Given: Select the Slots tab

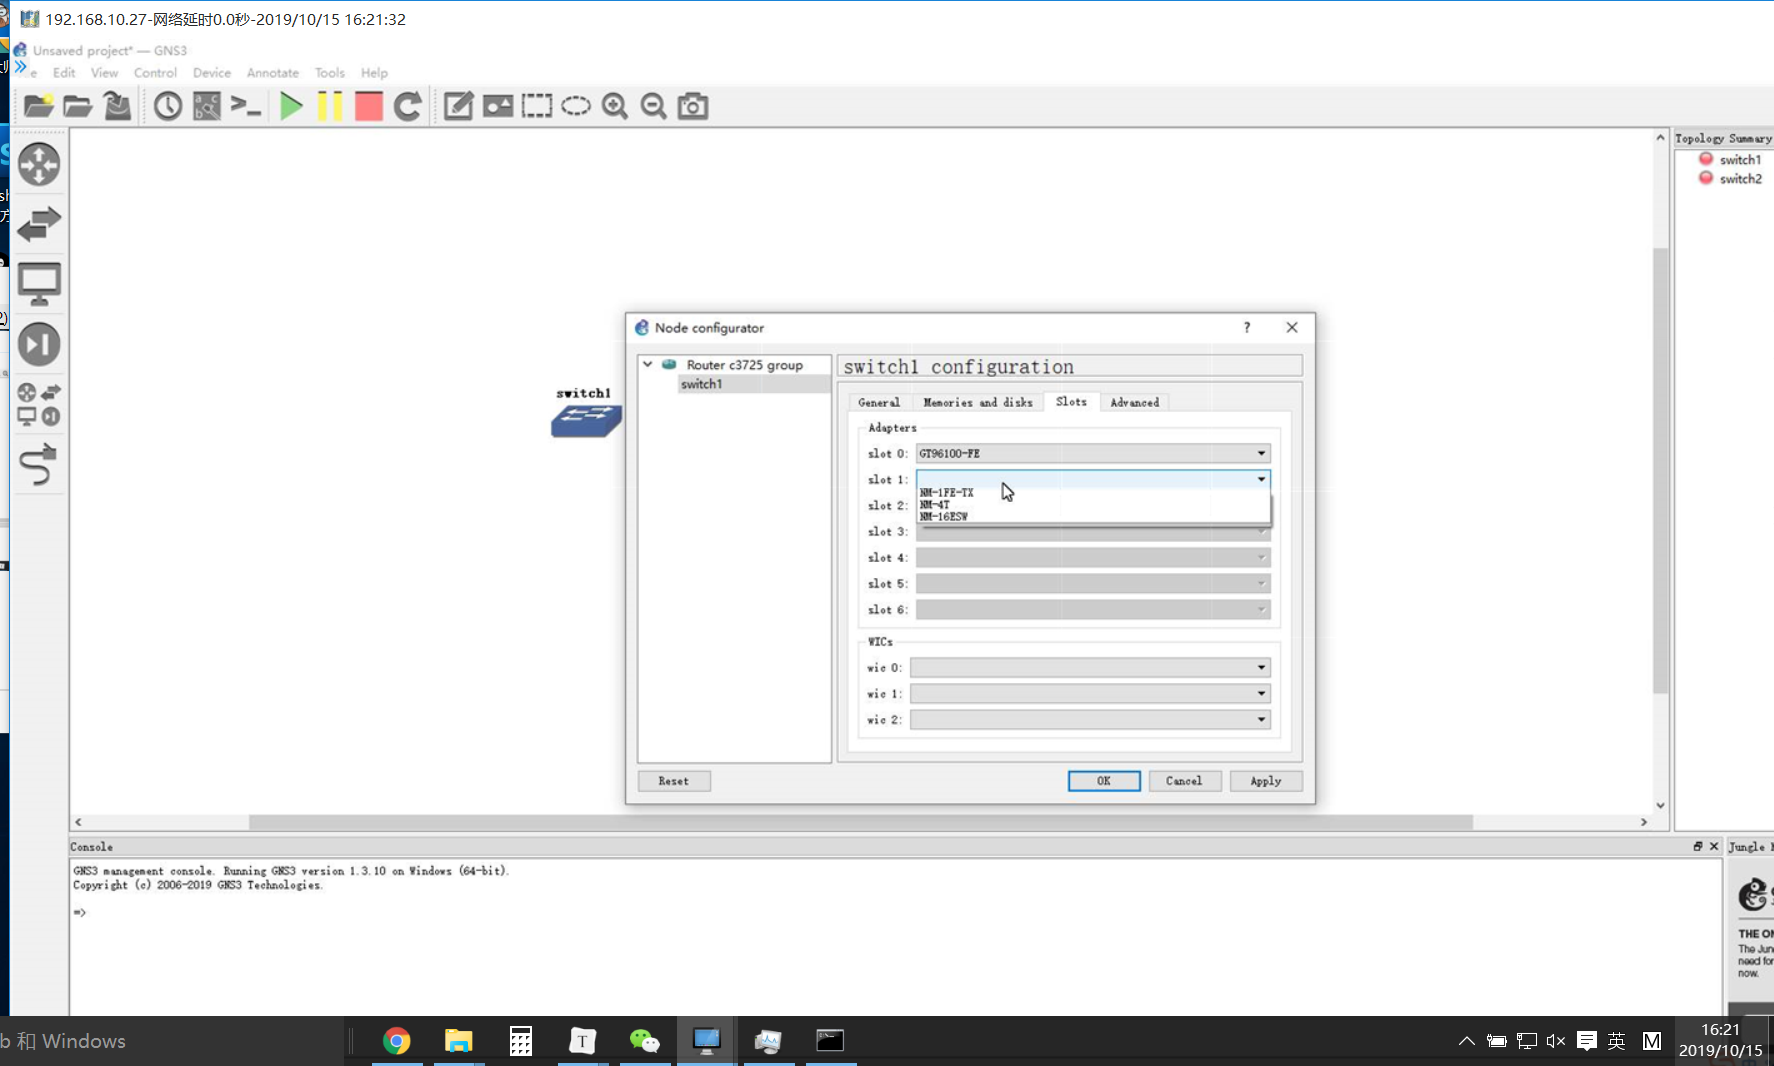Looking at the screenshot, I should [1071, 401].
